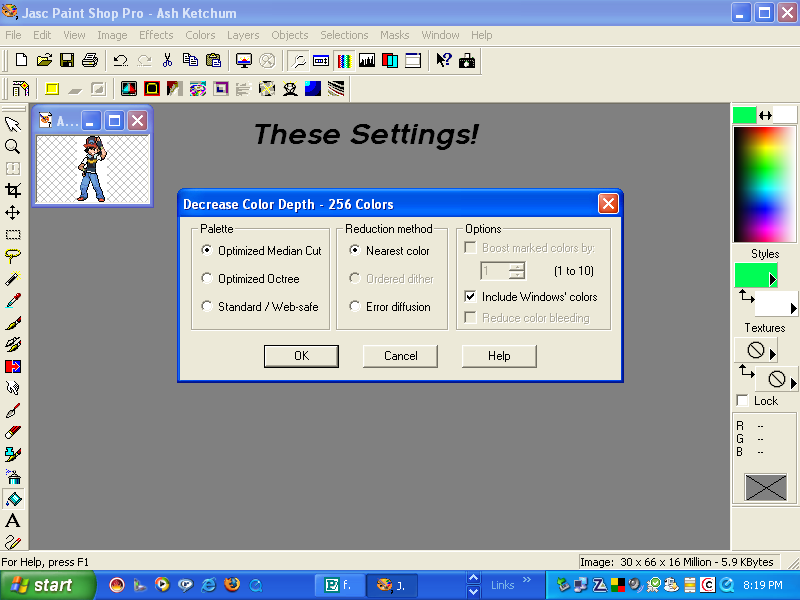Viewport: 800px width, 600px height.
Task: Expand the background style white swatch arrow
Action: point(793,308)
